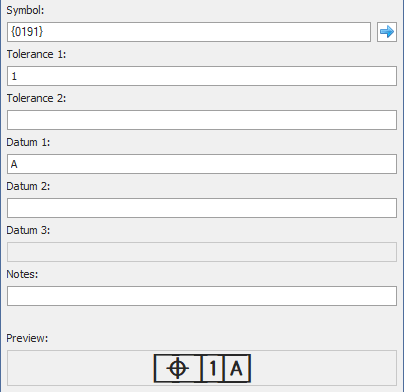This screenshot has height=392, width=404.
Task: Select the tolerance value cell in preview
Action: tap(213, 368)
